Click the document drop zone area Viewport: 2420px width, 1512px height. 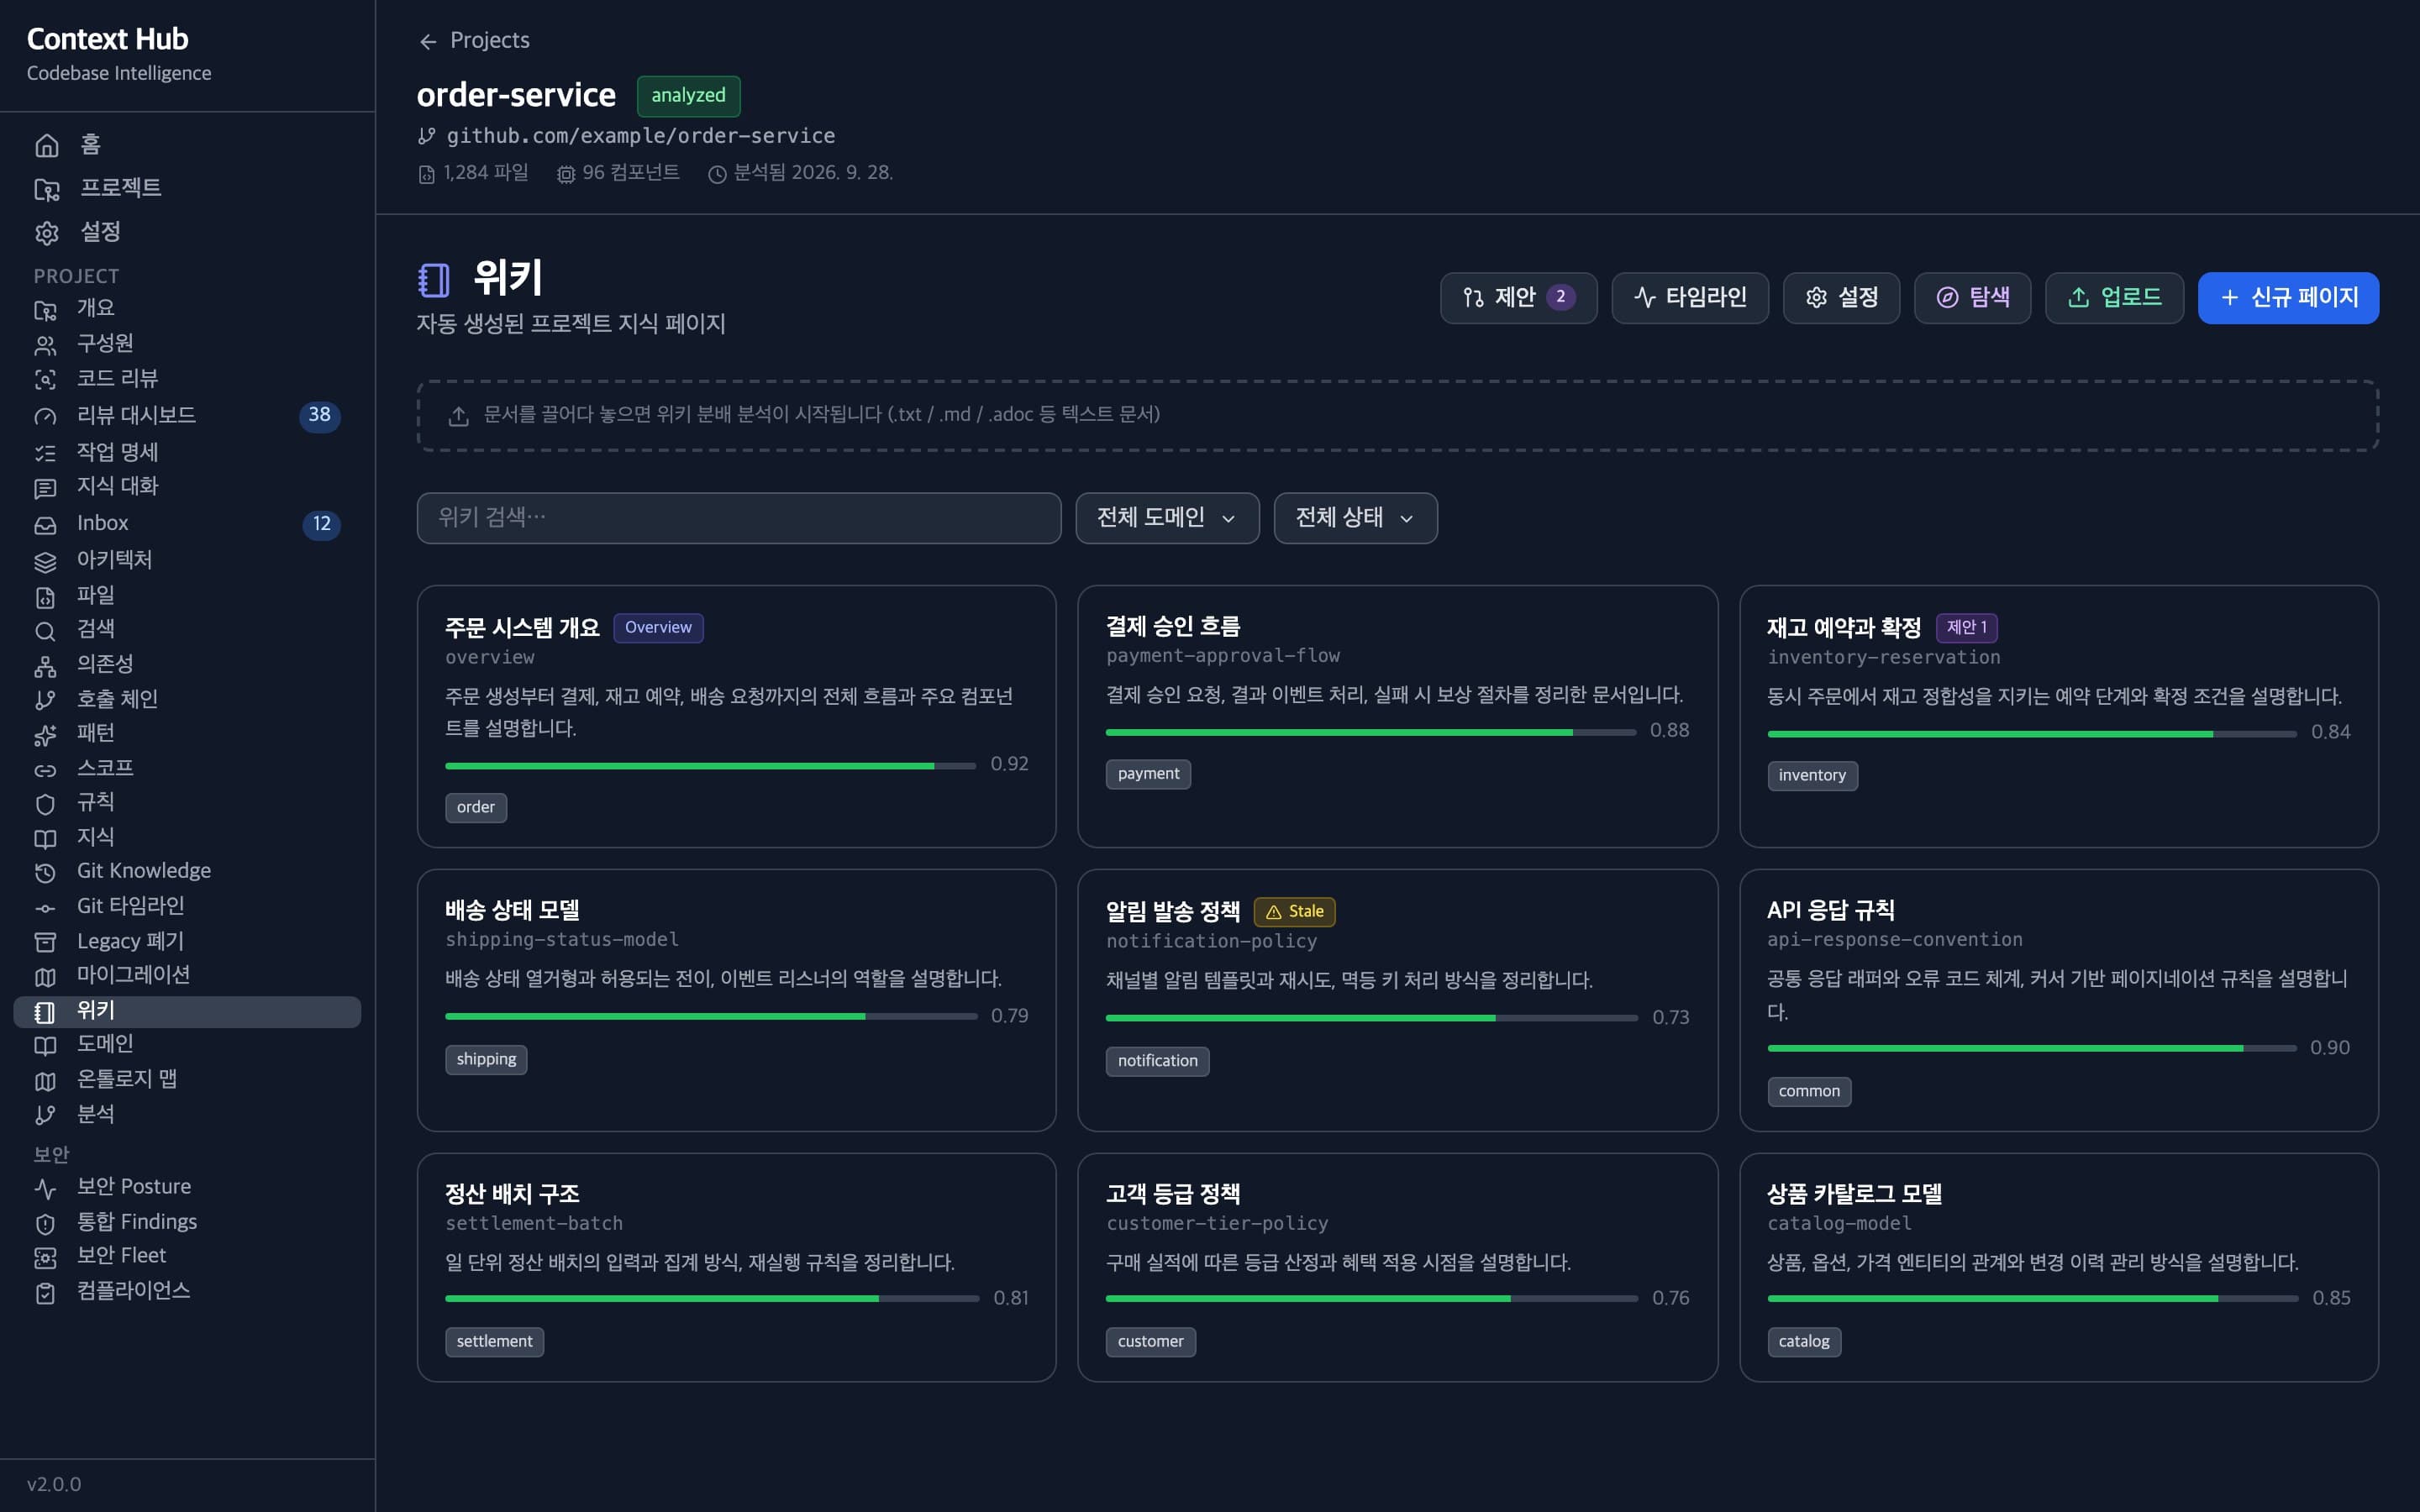coord(1397,415)
